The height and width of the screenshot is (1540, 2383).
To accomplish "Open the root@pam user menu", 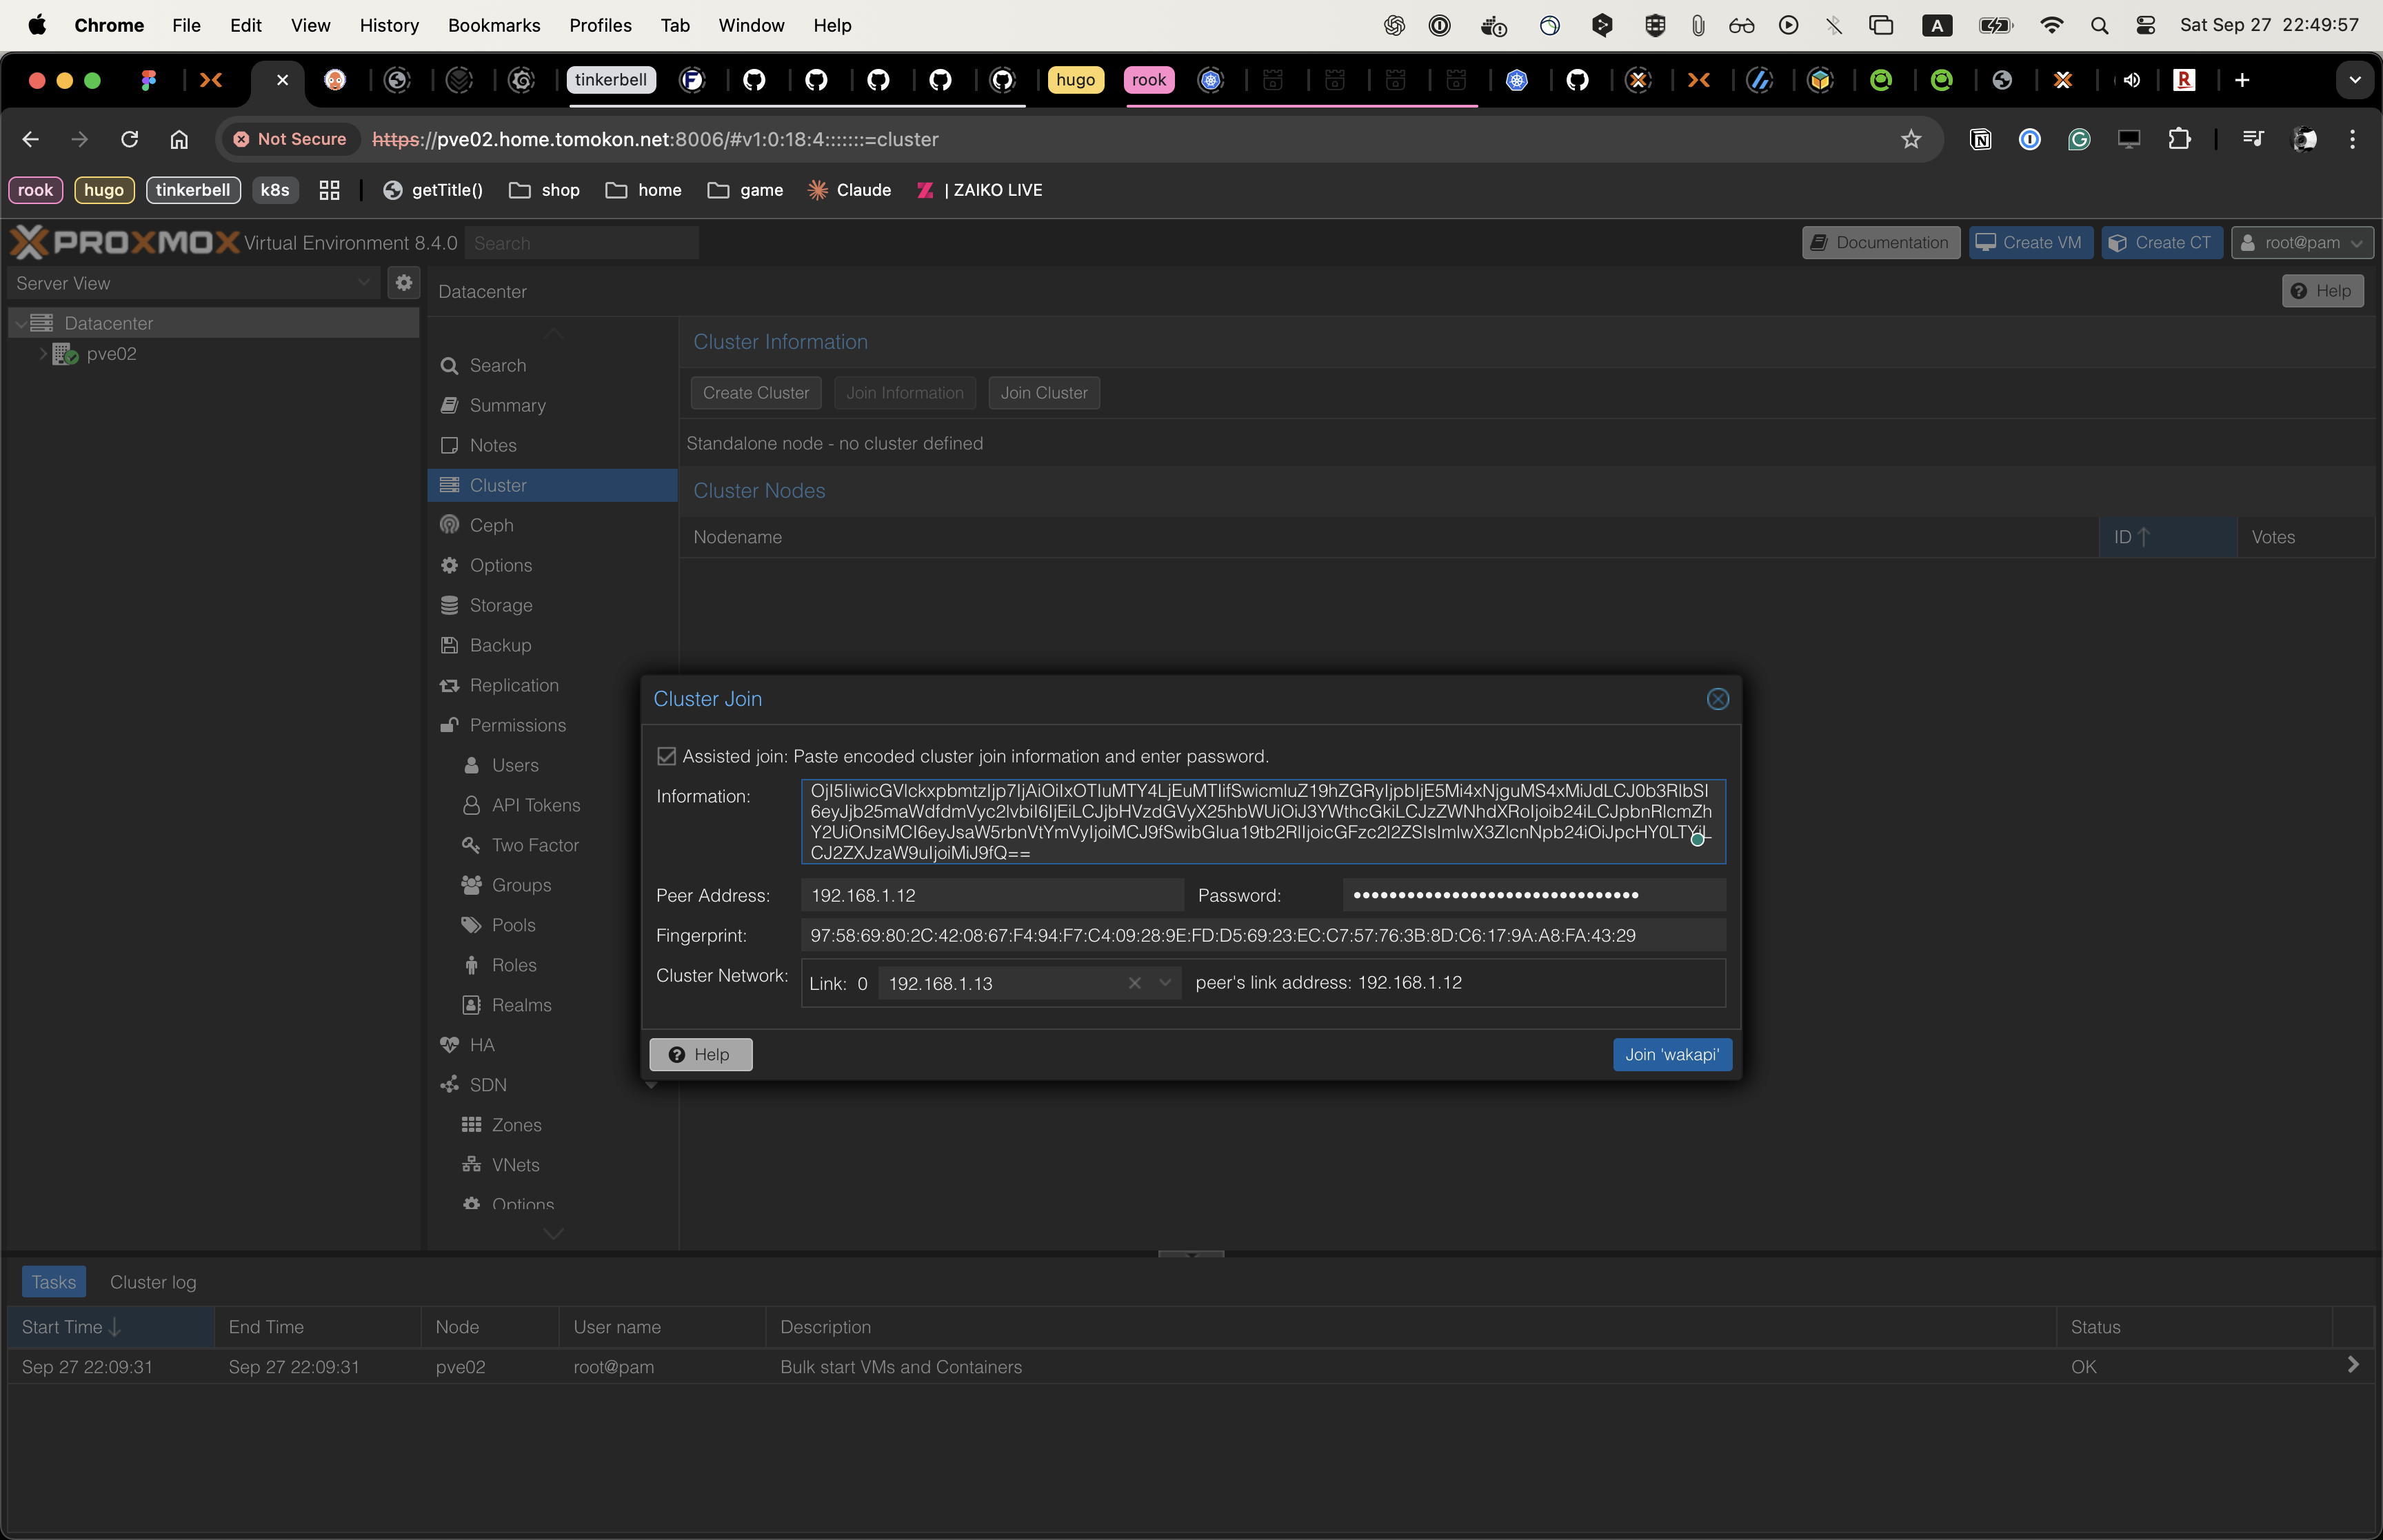I will 2301,242.
